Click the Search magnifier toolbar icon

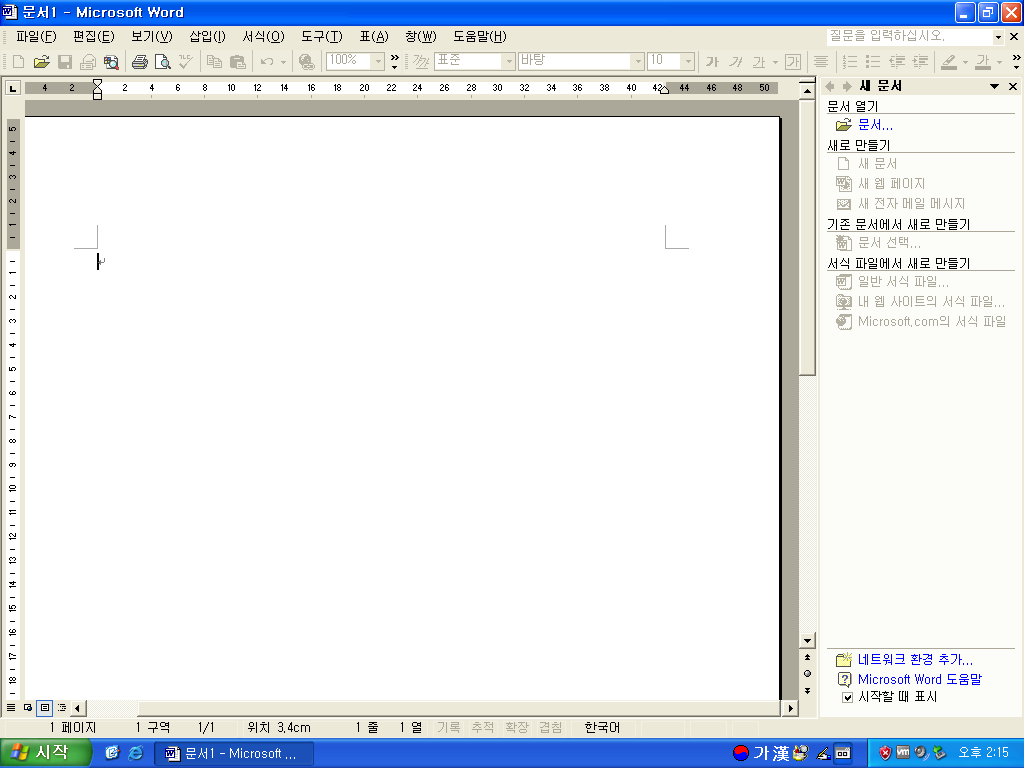click(x=111, y=61)
